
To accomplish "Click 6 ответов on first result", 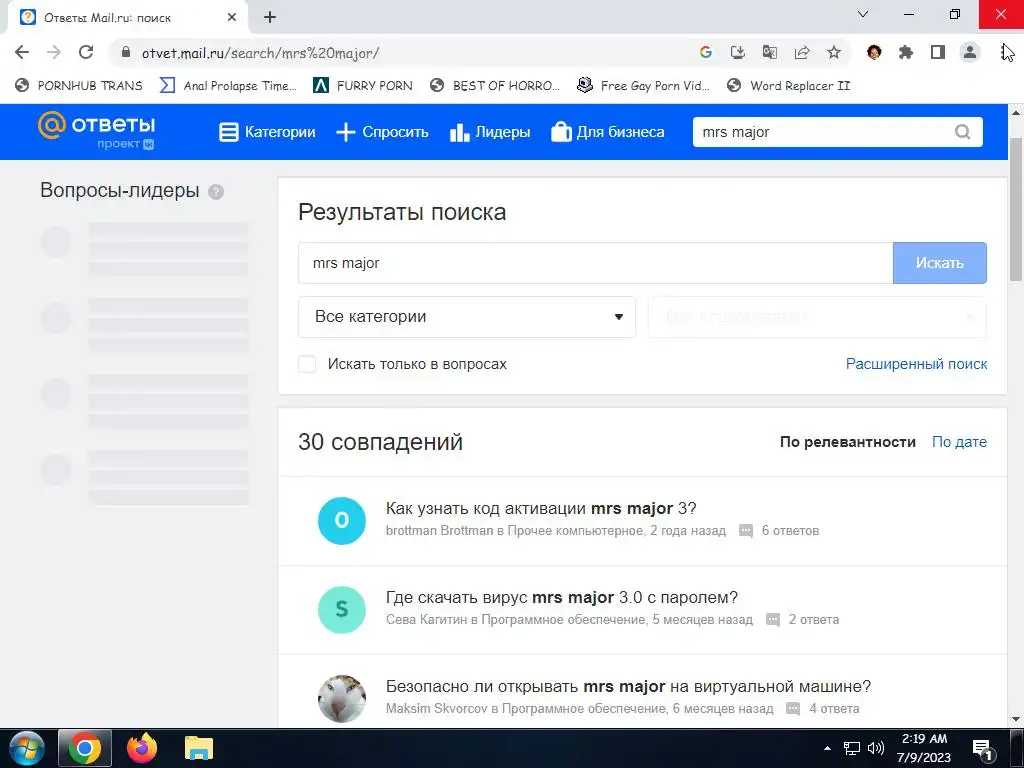I will [x=790, y=531].
